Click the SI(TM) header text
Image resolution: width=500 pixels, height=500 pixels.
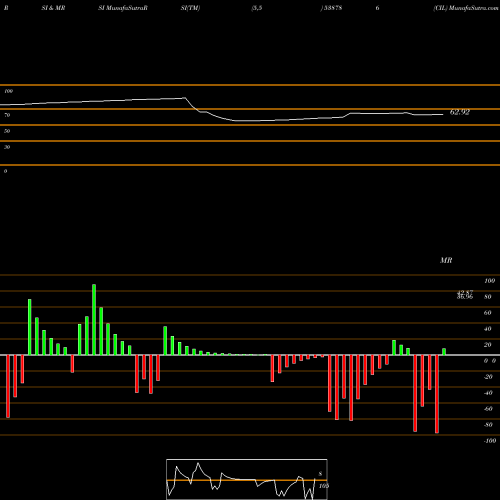[190, 8]
